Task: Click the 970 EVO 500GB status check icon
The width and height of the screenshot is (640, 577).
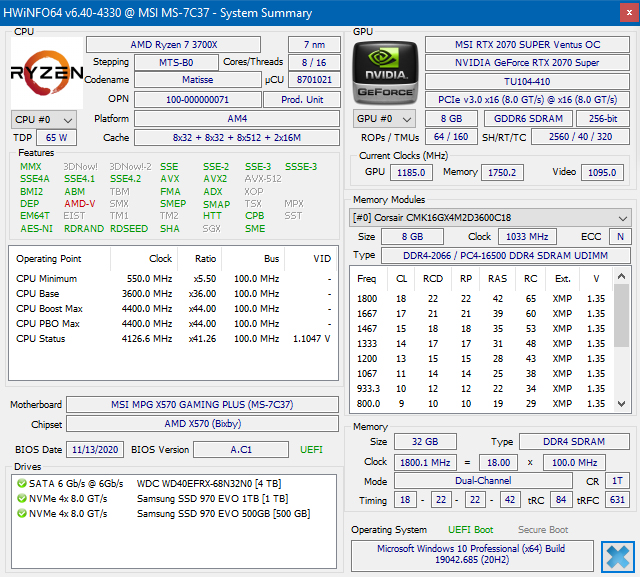Action: [22, 513]
